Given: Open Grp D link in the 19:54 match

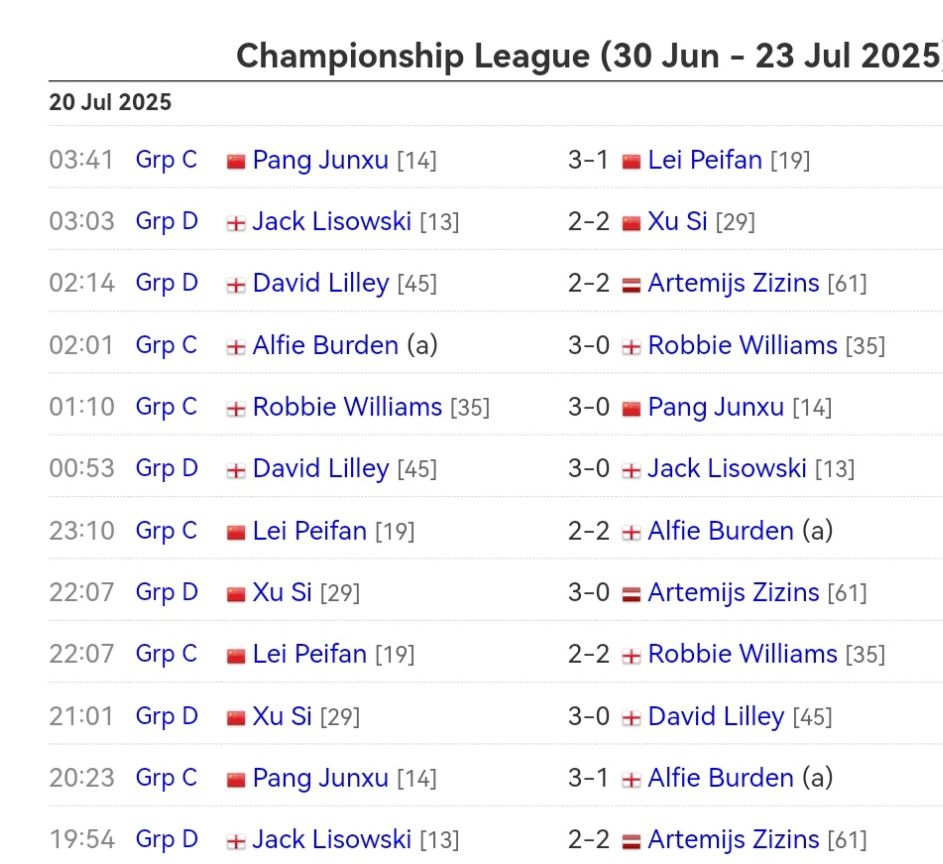Looking at the screenshot, I should tap(167, 839).
